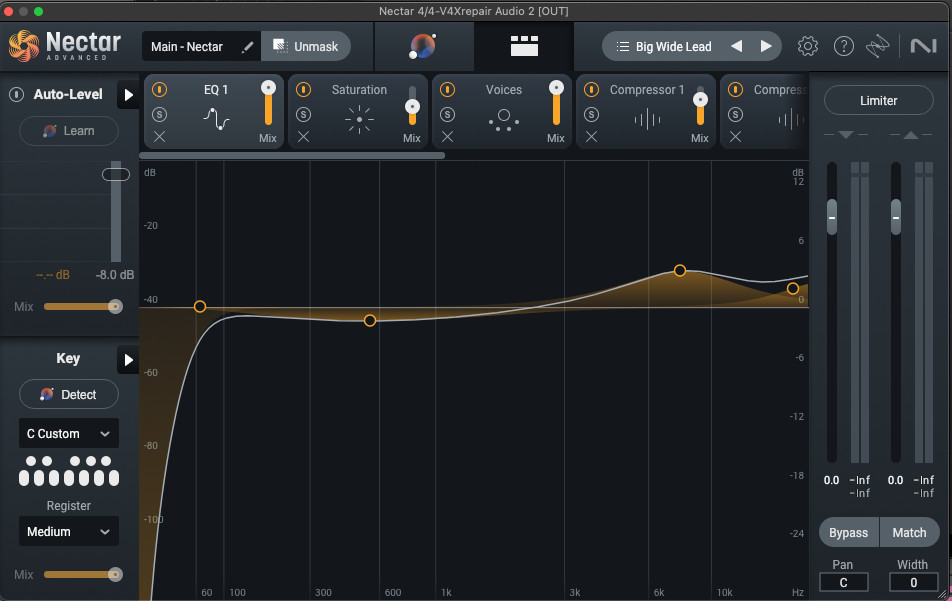
Task: Remove the EQ 1 module
Action: tap(159, 137)
